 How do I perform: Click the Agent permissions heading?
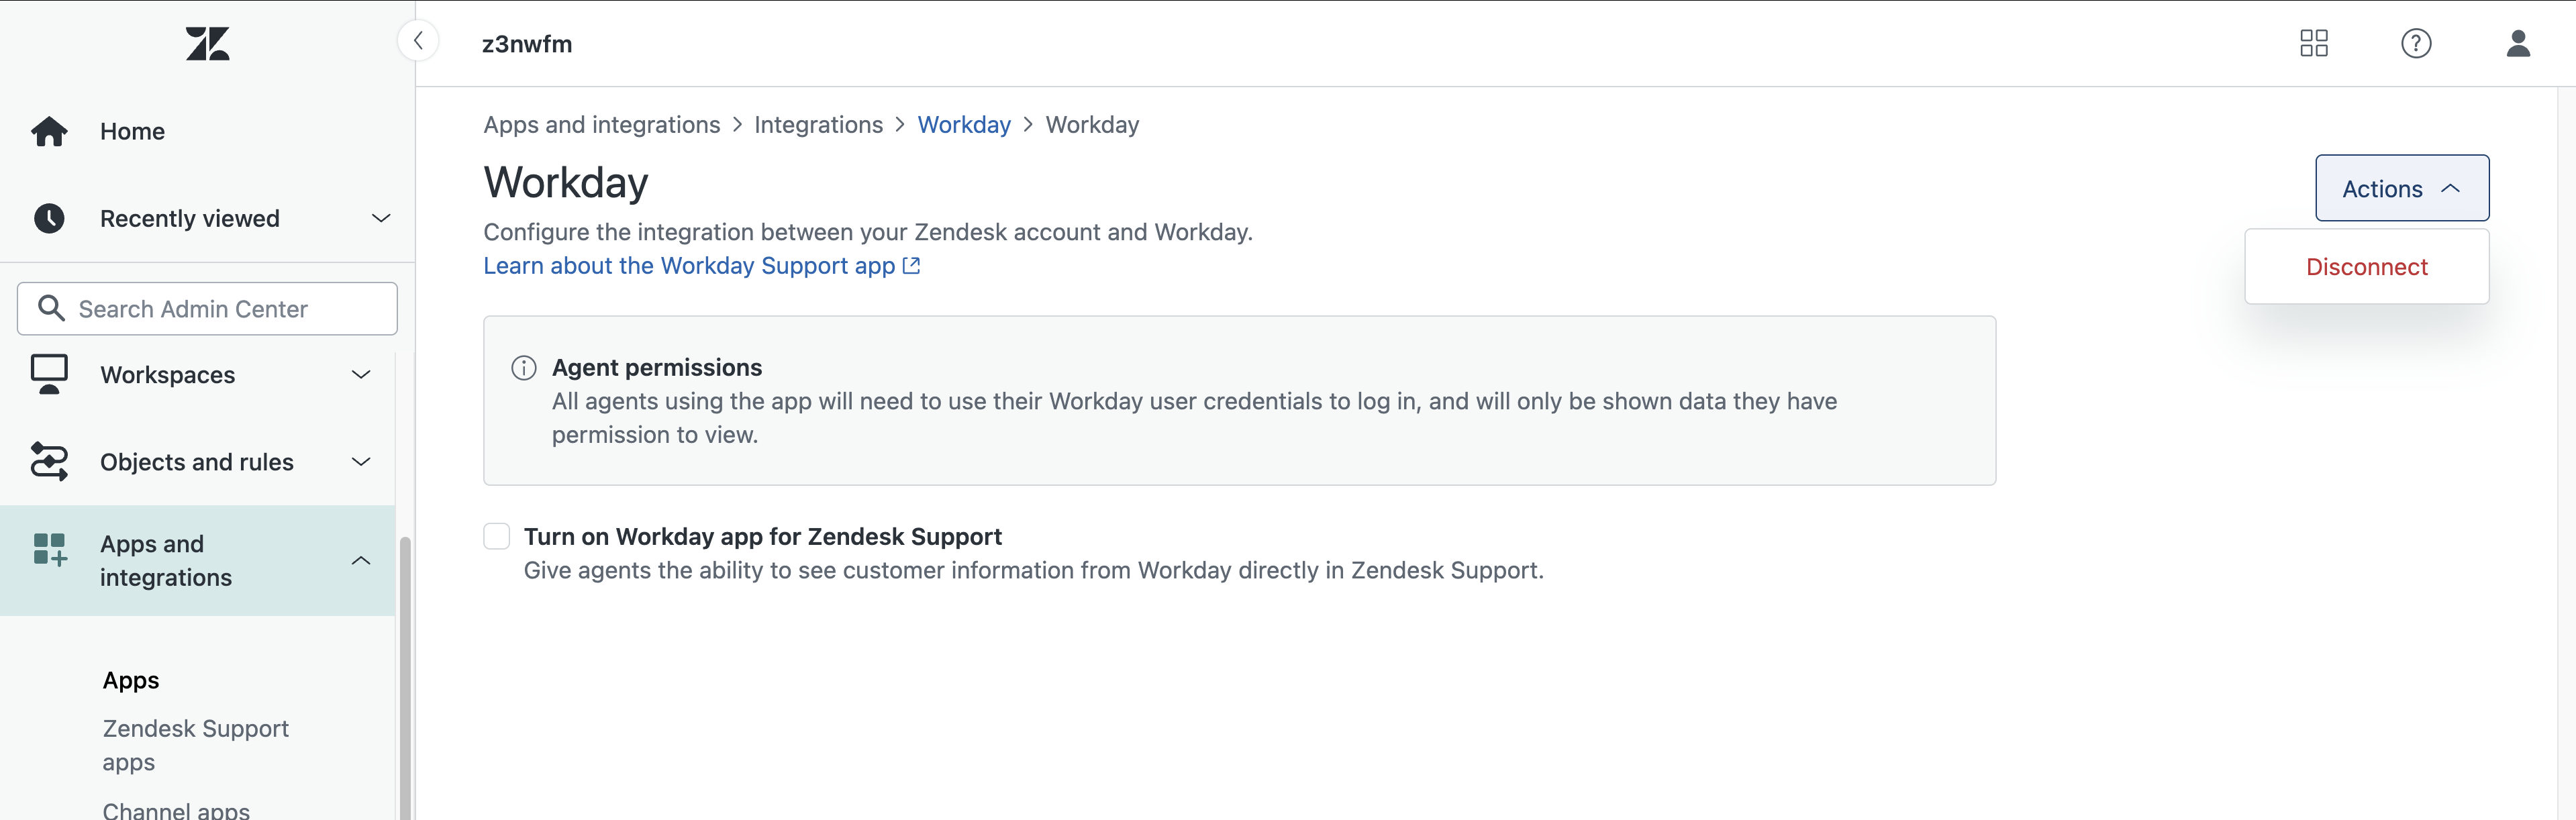point(657,367)
